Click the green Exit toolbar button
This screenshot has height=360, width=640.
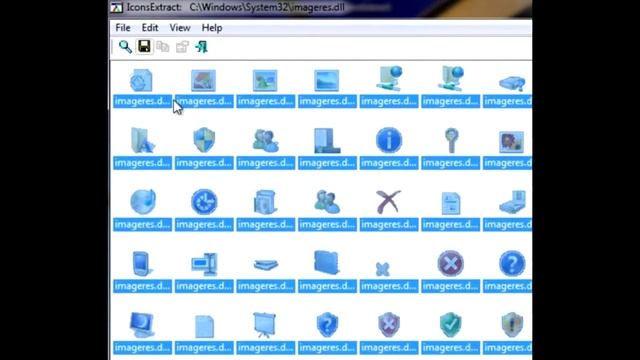[x=201, y=47]
